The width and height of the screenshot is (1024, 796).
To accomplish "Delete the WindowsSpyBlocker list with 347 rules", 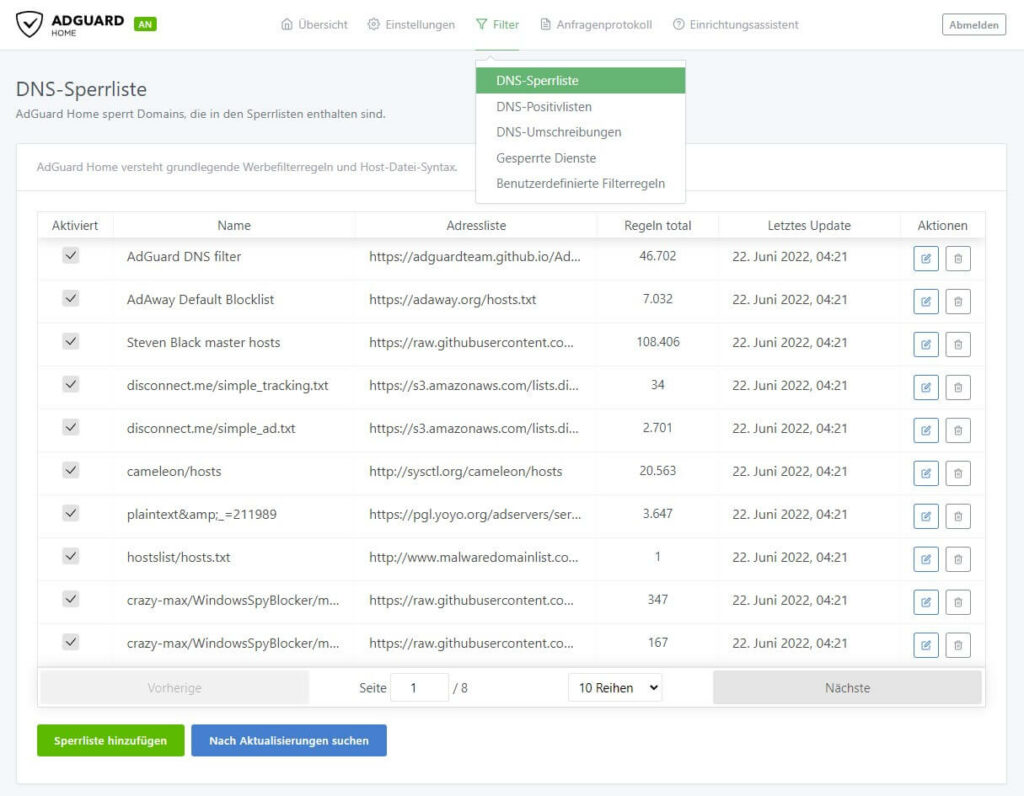I will click(x=957, y=602).
